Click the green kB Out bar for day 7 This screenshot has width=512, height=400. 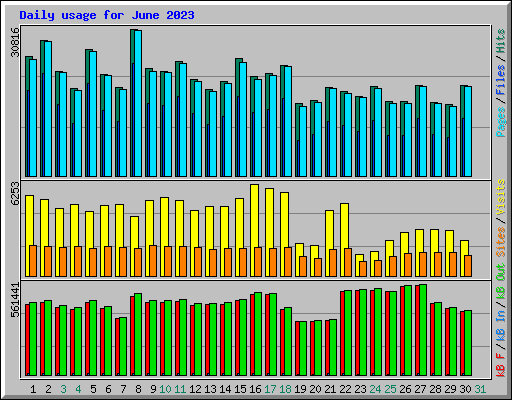[123, 347]
